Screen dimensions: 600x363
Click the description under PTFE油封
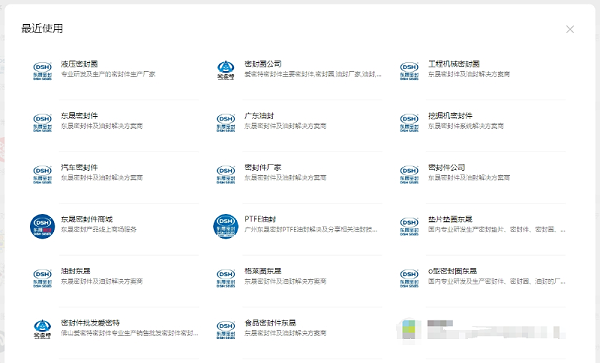[311, 230]
